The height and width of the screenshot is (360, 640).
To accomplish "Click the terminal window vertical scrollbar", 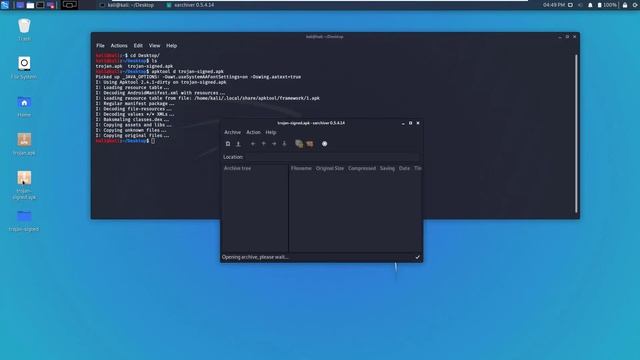I will (x=576, y=133).
